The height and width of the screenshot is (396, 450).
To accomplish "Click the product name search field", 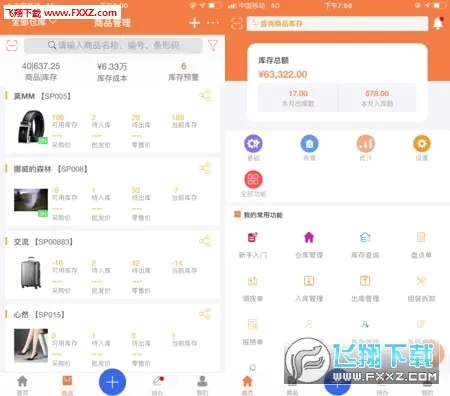I will click(x=113, y=45).
